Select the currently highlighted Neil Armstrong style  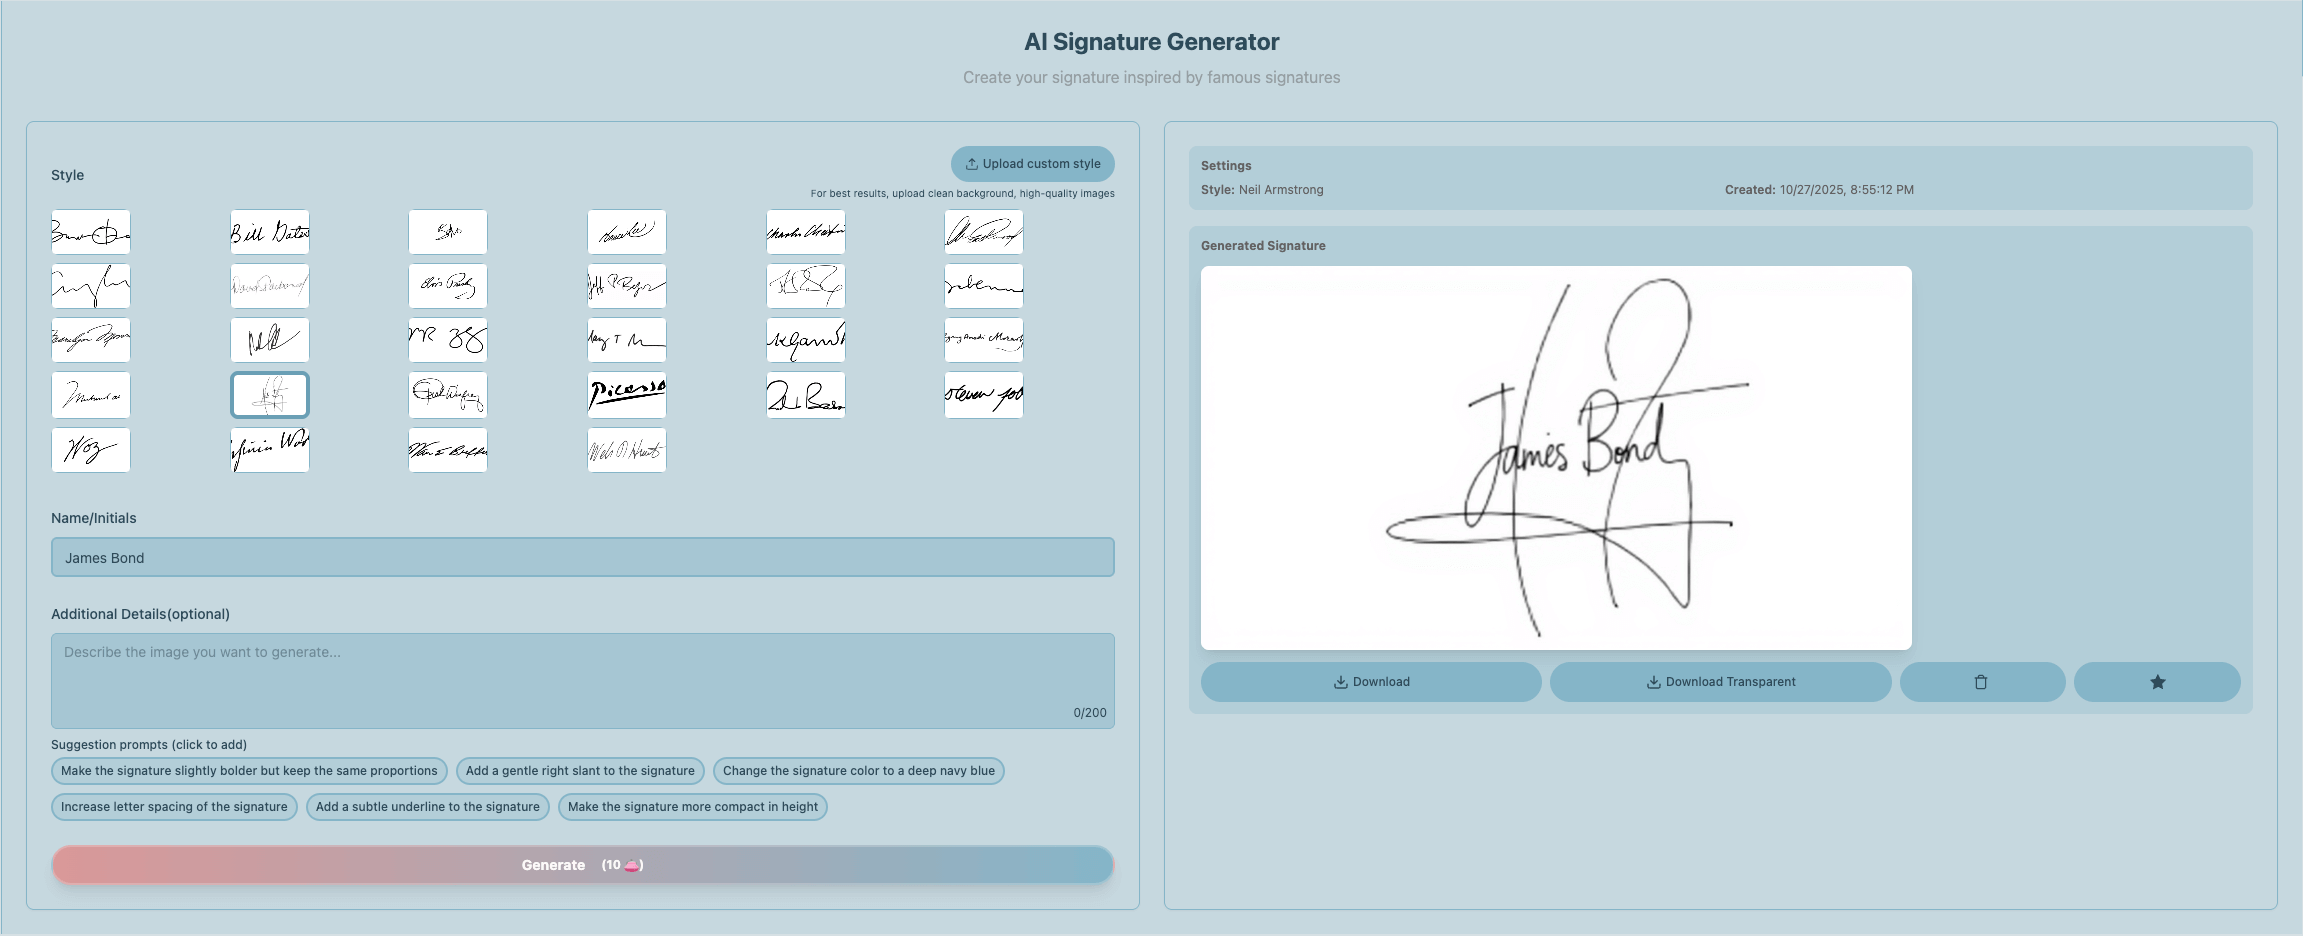(x=269, y=394)
